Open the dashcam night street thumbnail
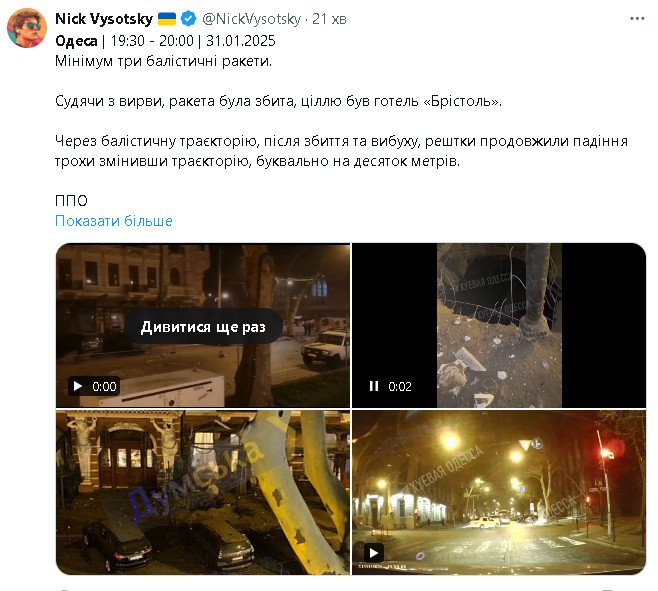Image resolution: width=658 pixels, height=591 pixels. point(499,493)
